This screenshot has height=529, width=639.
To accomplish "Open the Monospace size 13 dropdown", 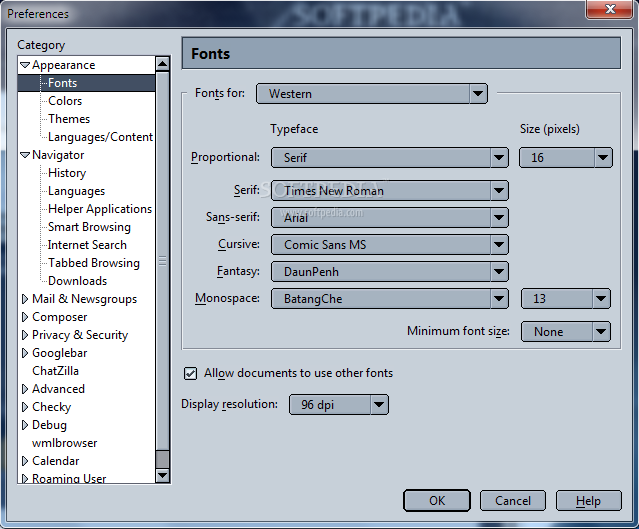I will pyautogui.click(x=566, y=299).
